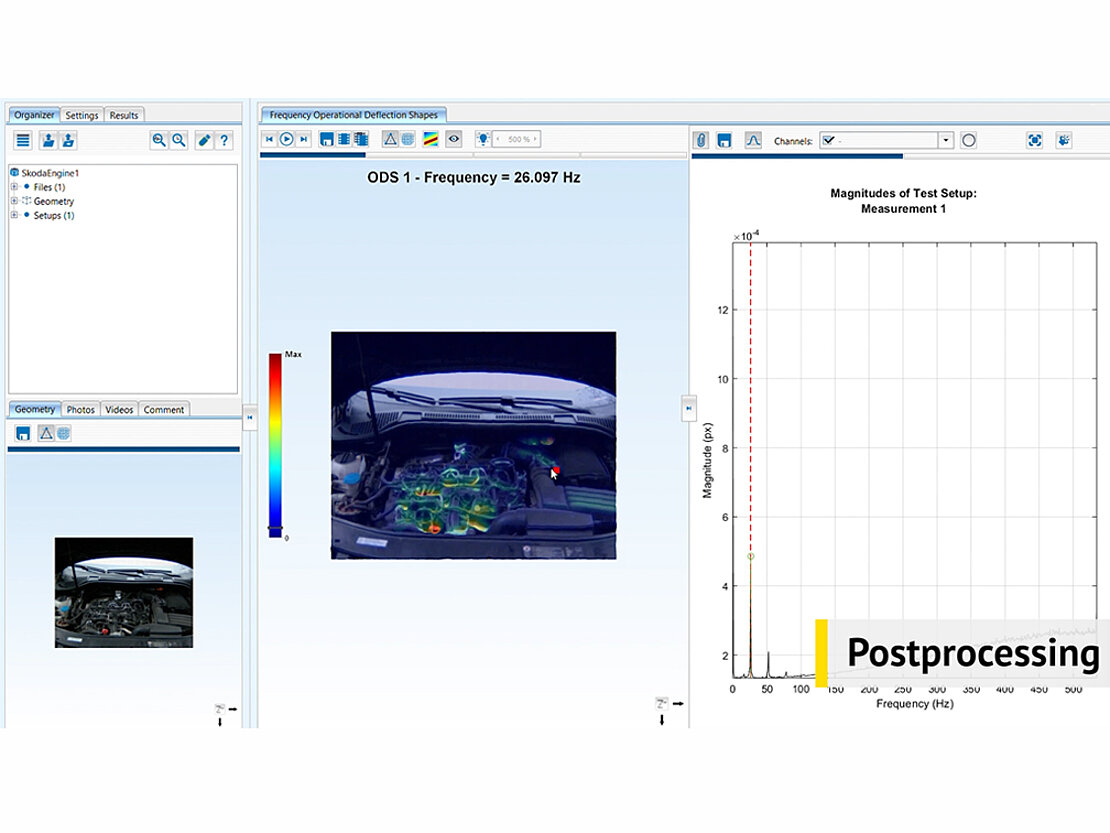Toggle the bell curve icon in spectrum toolbar
Image resolution: width=1110 pixels, height=833 pixels.
753,140
